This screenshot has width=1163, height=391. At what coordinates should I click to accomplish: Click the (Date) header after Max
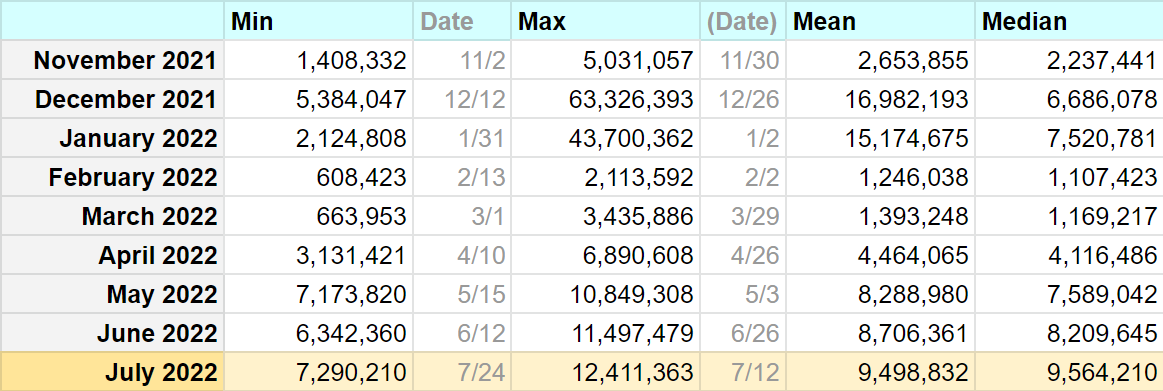point(743,21)
